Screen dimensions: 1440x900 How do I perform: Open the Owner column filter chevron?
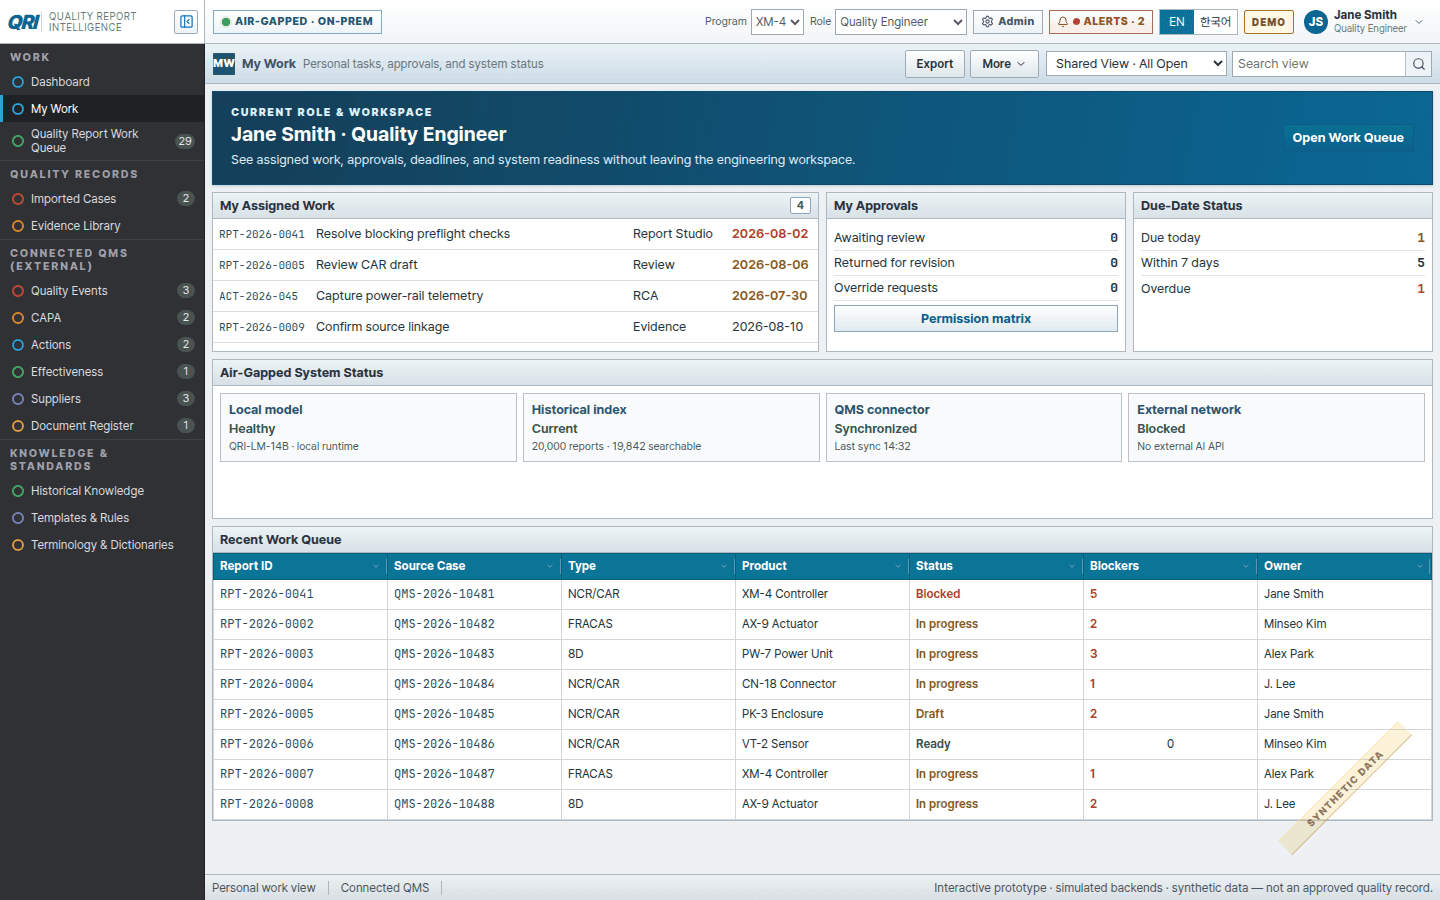point(1420,566)
